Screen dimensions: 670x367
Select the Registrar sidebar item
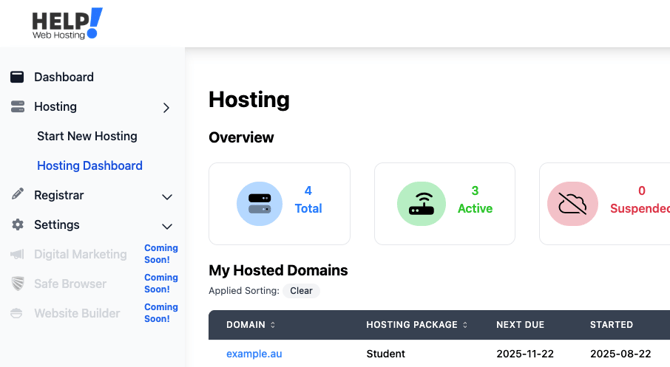pos(59,195)
